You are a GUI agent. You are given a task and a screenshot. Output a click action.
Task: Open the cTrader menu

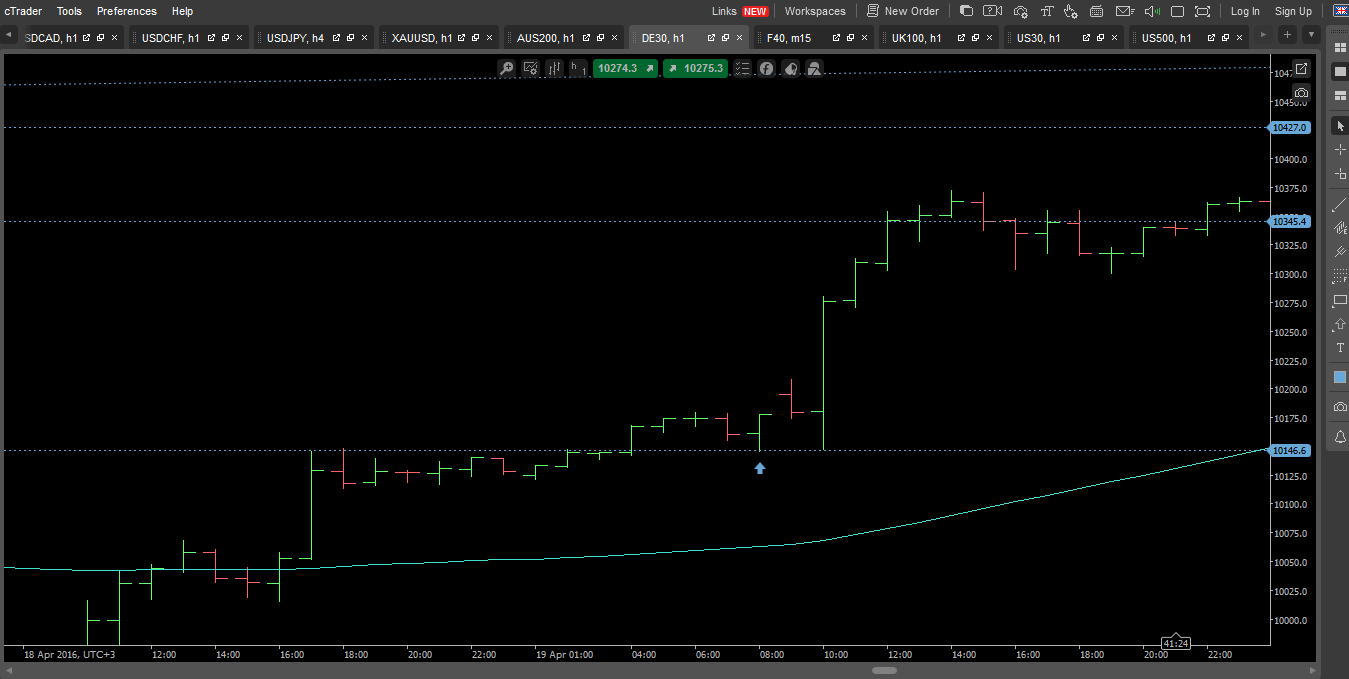click(23, 11)
